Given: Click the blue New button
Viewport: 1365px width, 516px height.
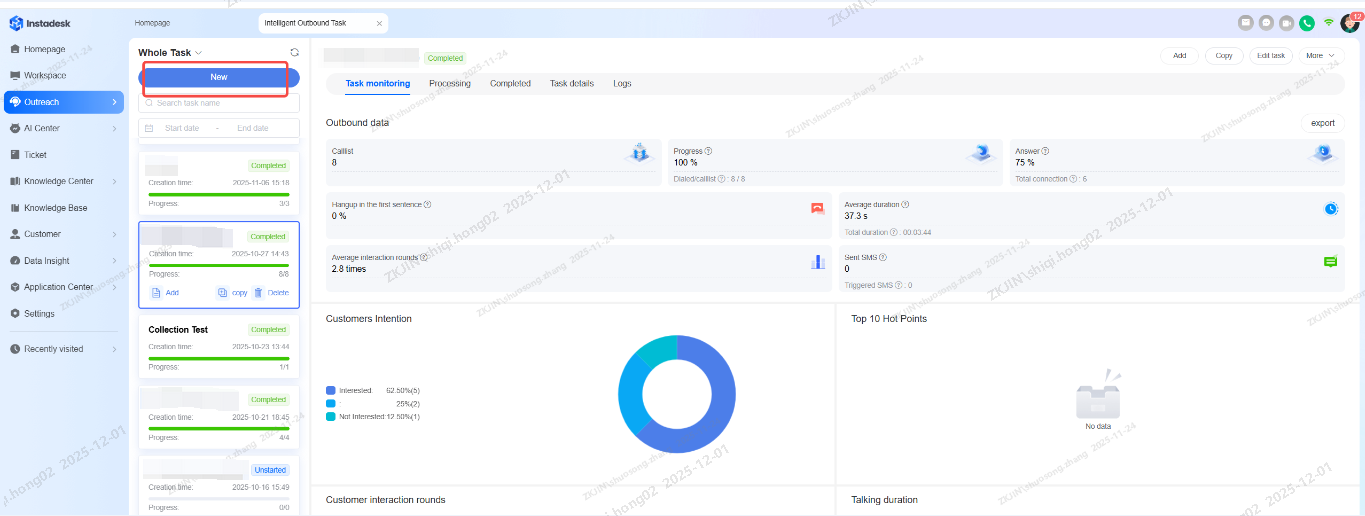Looking at the screenshot, I should tap(219, 77).
